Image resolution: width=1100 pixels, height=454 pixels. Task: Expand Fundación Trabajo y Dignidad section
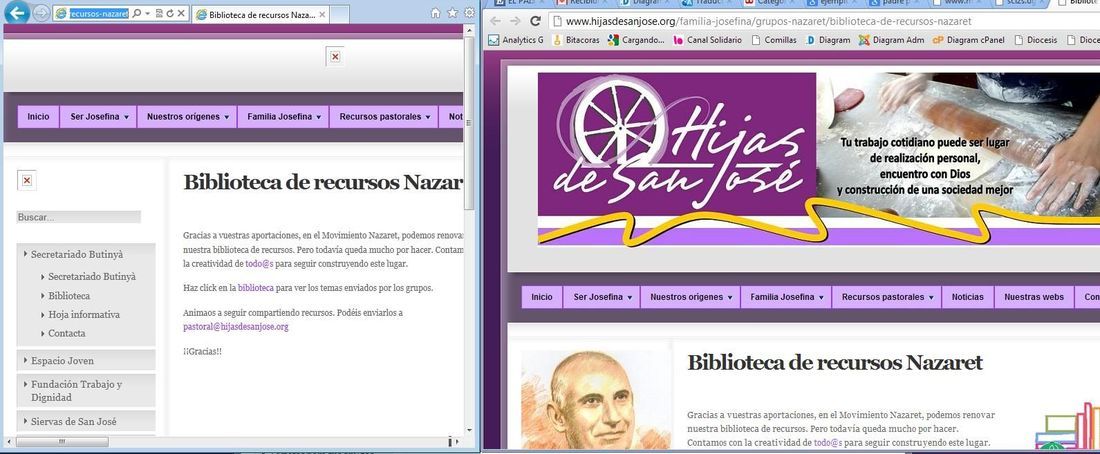[x=86, y=391]
